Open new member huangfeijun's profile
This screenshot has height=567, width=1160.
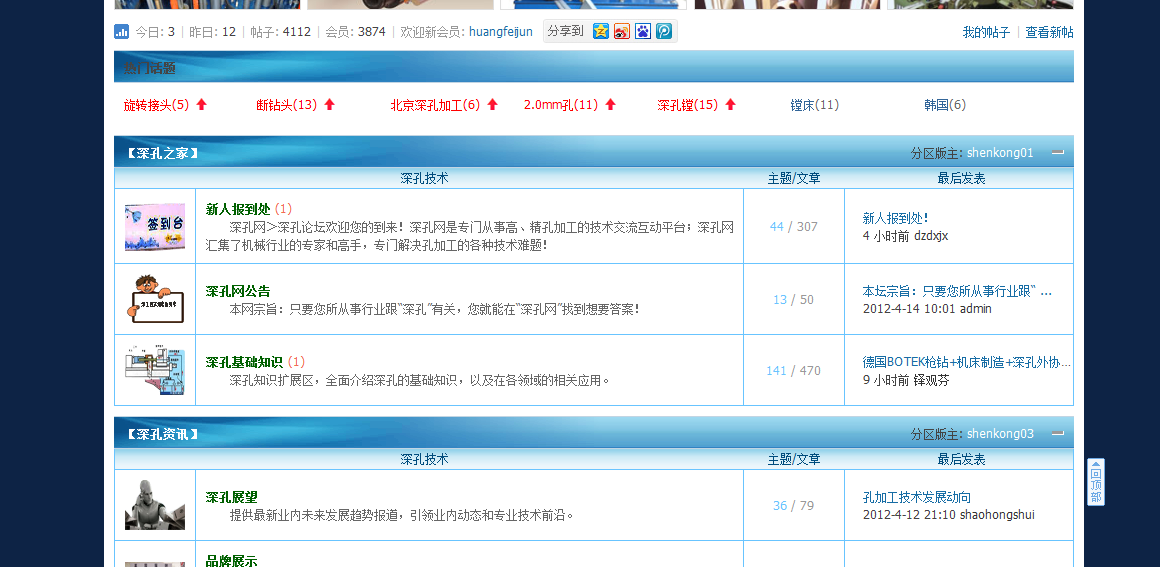(x=501, y=32)
